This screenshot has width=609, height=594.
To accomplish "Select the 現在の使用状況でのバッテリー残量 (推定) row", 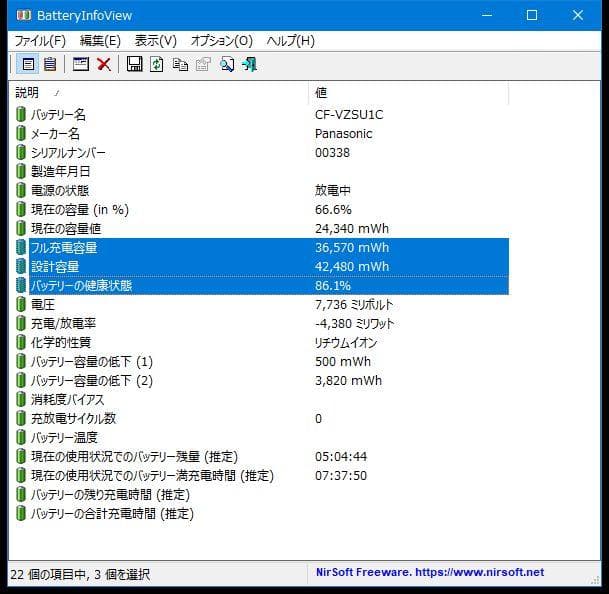I will coord(263,456).
